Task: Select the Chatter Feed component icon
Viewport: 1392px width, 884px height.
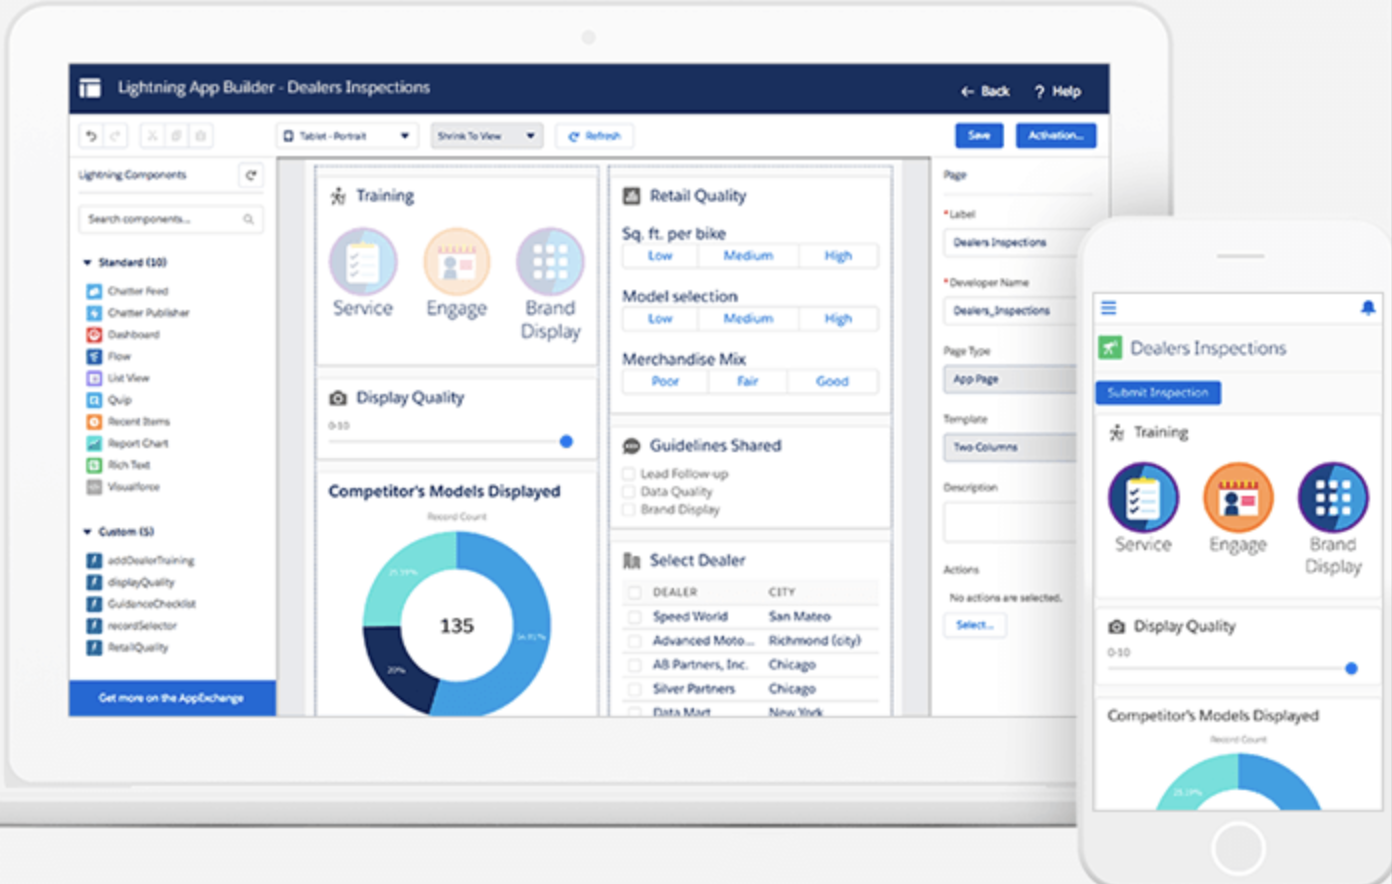Action: tap(94, 291)
